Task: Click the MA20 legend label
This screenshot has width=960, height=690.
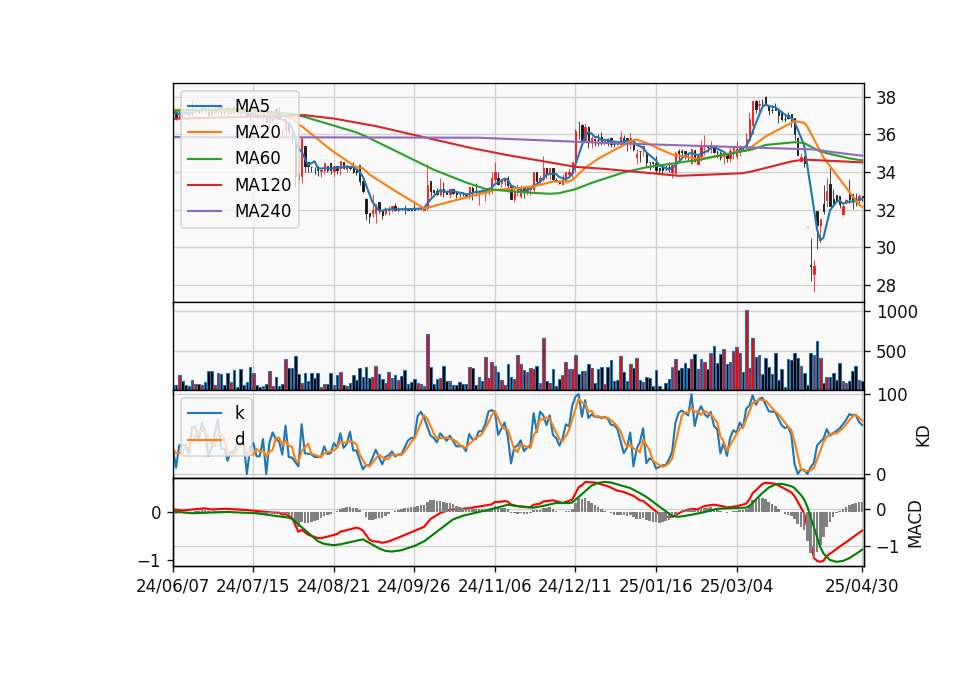Action: tap(257, 132)
